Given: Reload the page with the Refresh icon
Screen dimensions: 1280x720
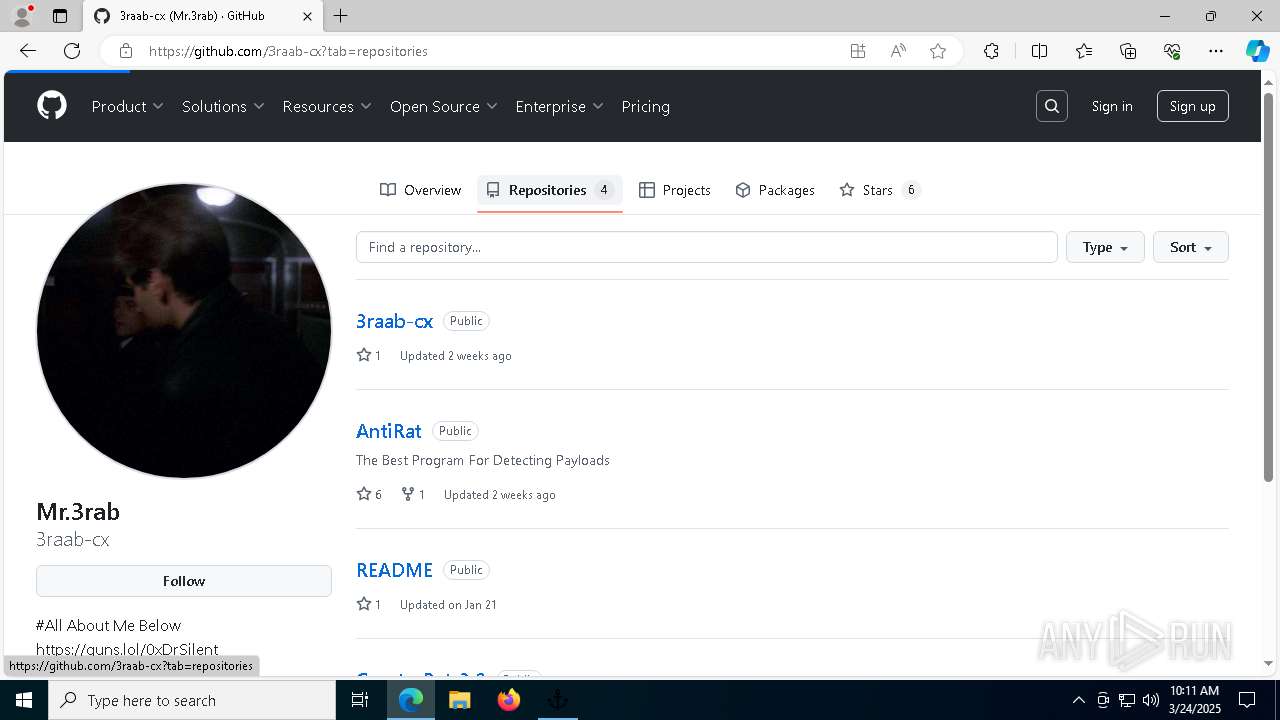Looking at the screenshot, I should (x=72, y=51).
